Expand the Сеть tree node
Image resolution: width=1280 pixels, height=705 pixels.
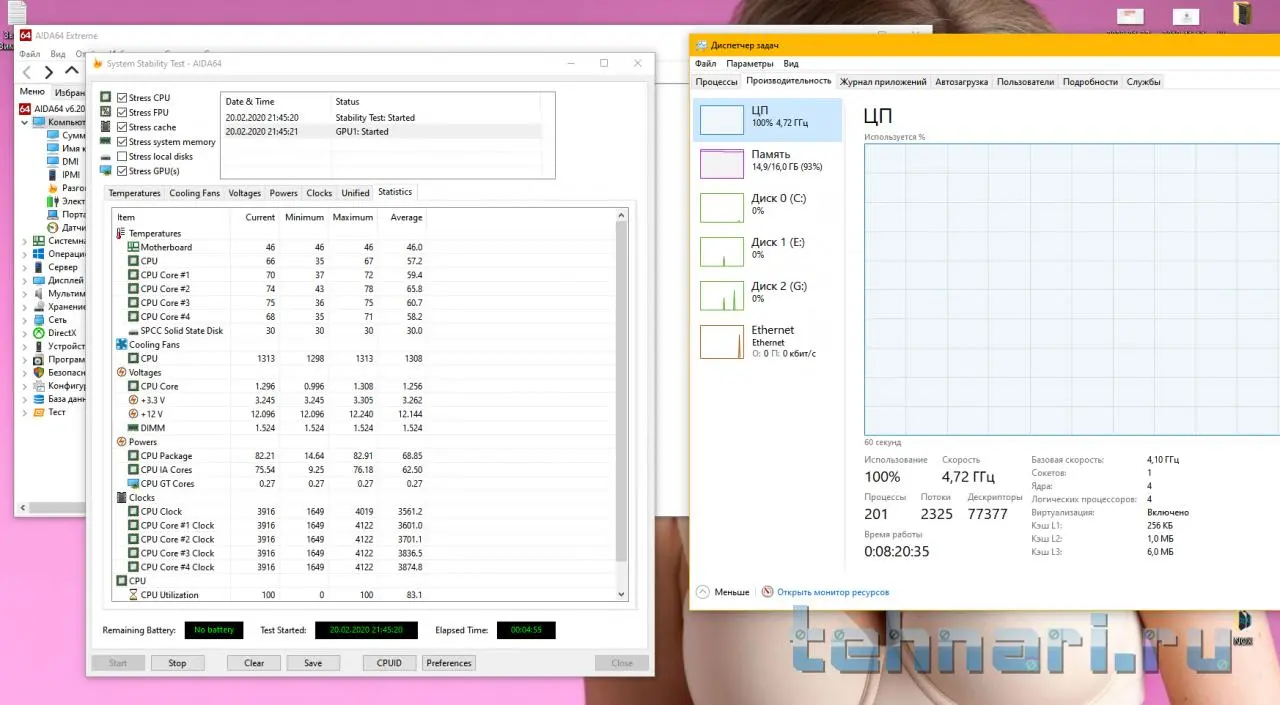[x=25, y=320]
